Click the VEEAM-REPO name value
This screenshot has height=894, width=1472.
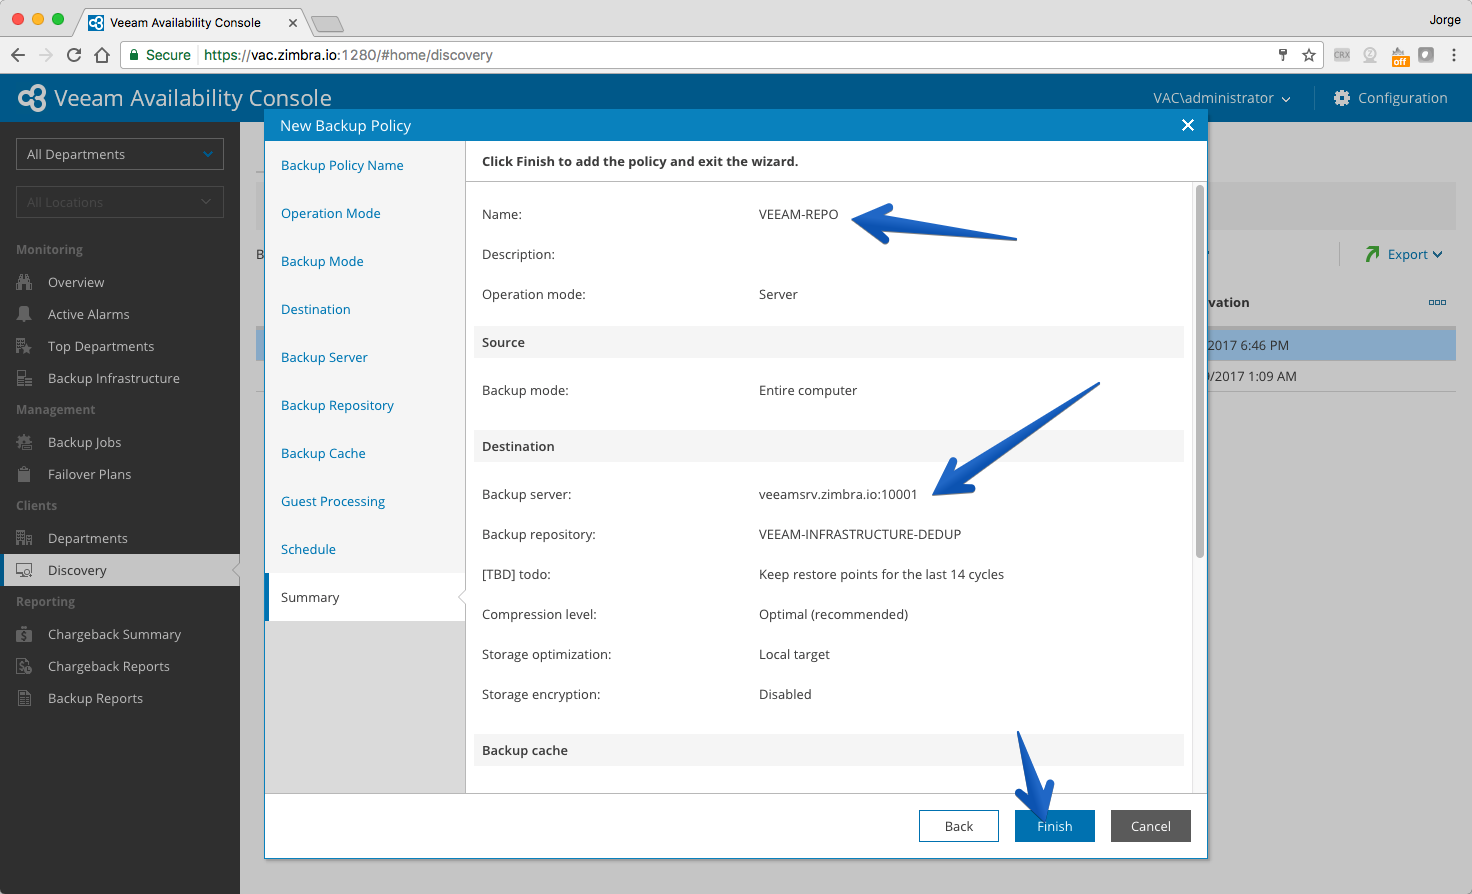[x=799, y=214]
